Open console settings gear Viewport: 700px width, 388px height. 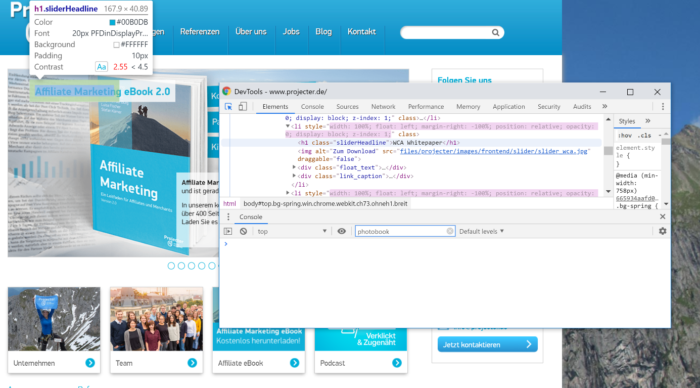pos(662,231)
